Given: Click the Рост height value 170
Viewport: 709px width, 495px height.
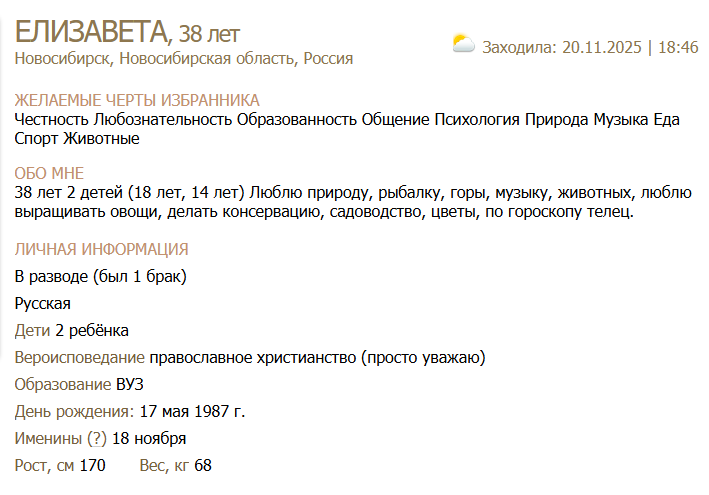Looking at the screenshot, I should click(92, 465).
